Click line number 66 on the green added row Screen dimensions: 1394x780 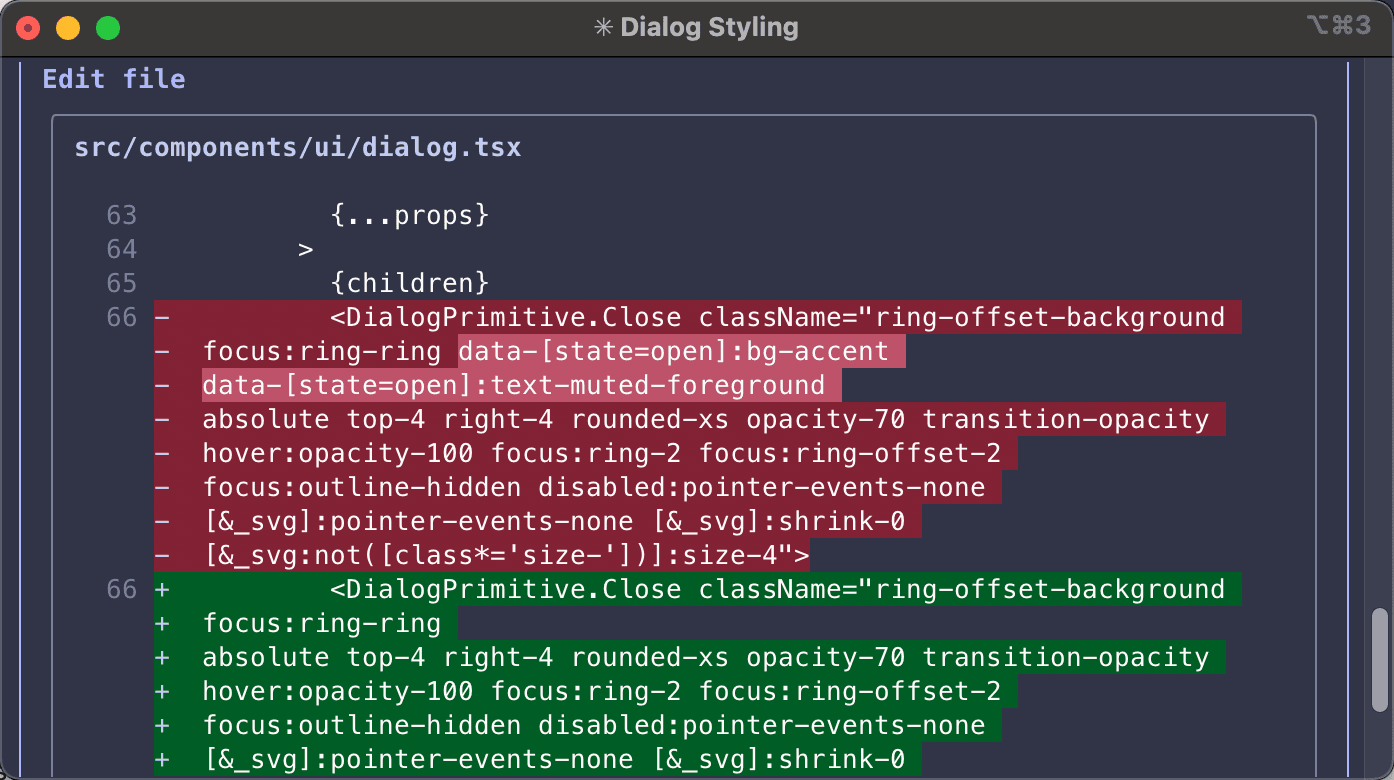tap(121, 590)
